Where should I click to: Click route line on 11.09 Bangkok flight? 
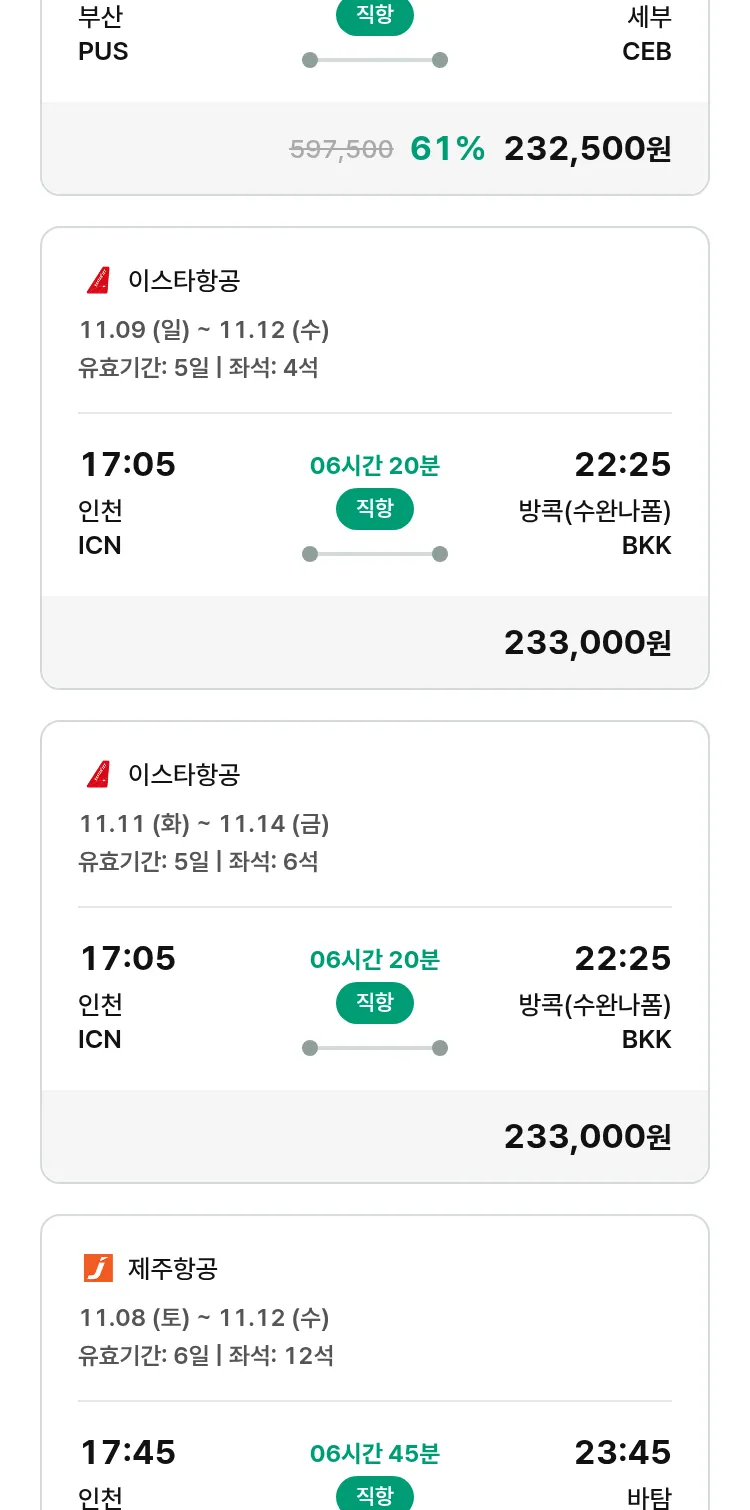pyautogui.click(x=375, y=554)
